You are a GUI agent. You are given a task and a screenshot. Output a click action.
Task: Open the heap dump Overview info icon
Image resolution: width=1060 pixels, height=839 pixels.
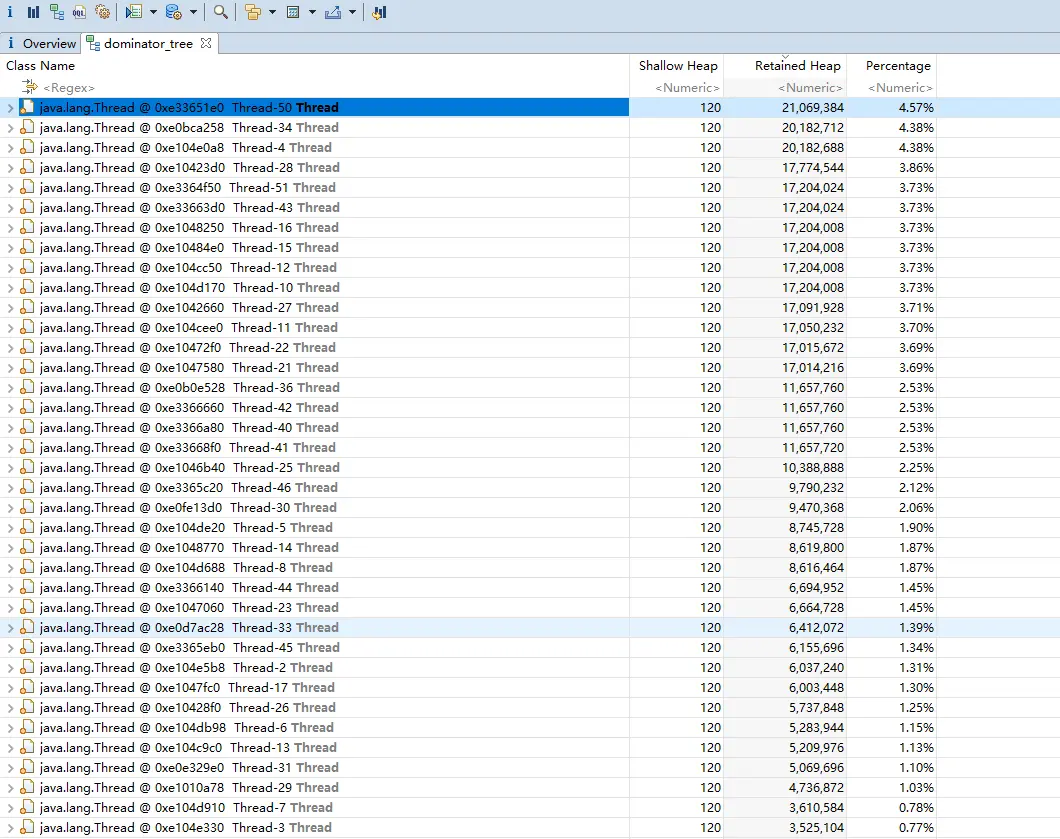point(10,12)
